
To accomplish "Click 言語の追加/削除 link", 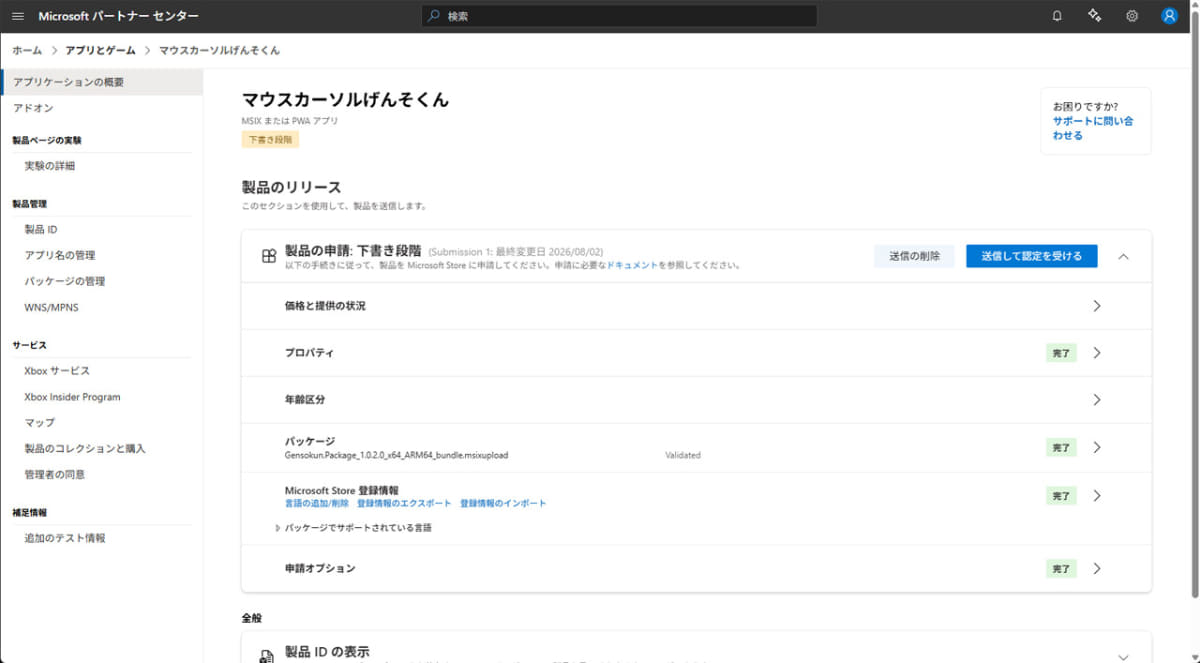I will pyautogui.click(x=317, y=503).
